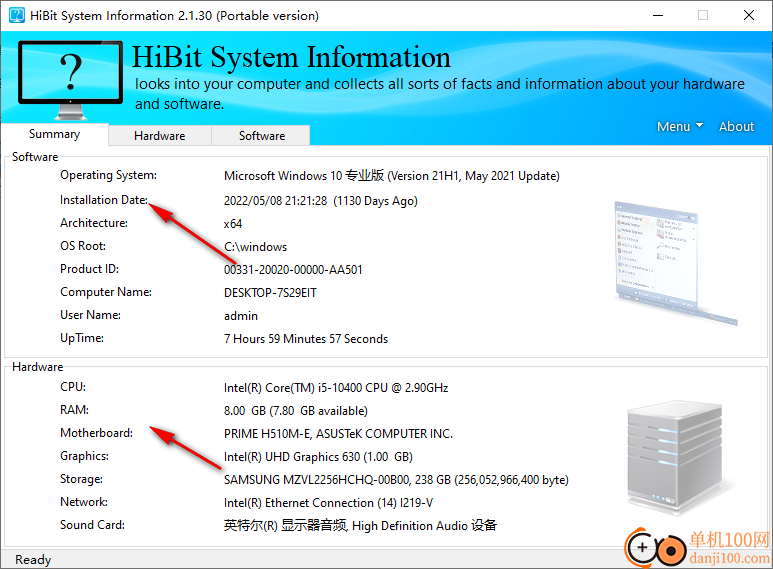This screenshot has width=773, height=569.
Task: Click the SAMSUNG MZVL2256HCHQ storage value
Action: pos(396,480)
